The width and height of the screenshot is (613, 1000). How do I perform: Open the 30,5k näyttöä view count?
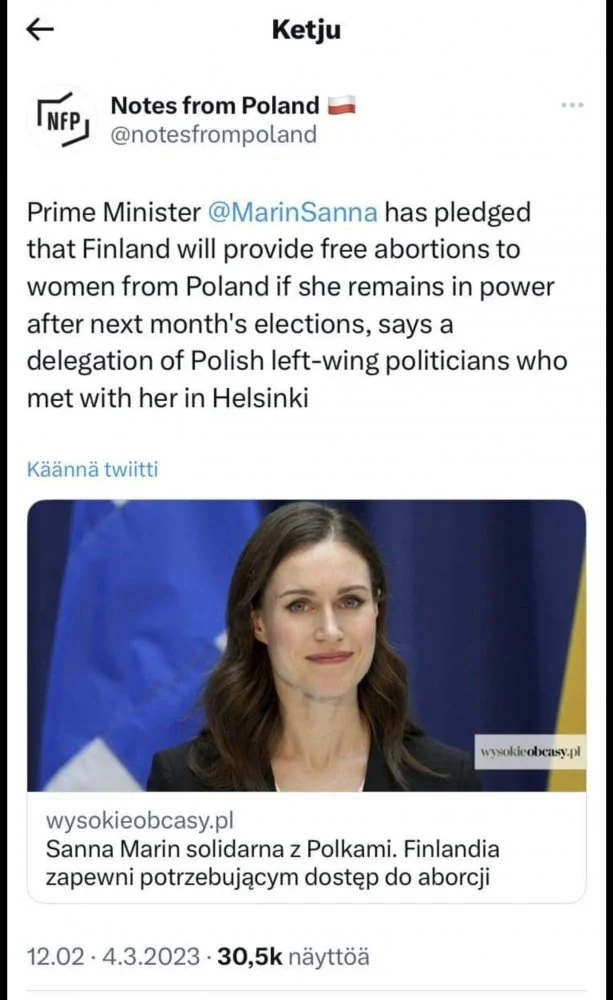[x=292, y=956]
